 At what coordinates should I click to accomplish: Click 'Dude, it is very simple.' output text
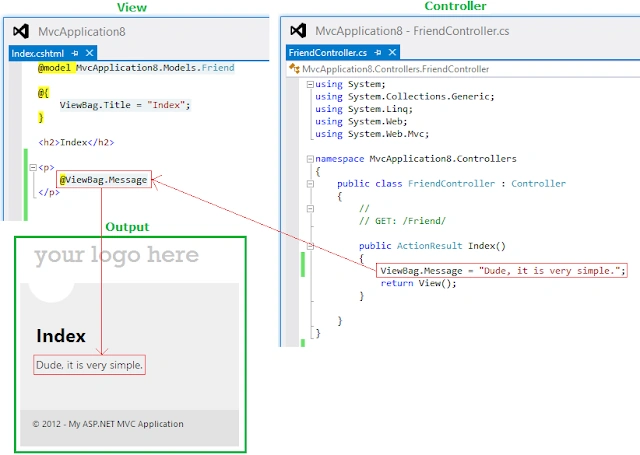(89, 365)
